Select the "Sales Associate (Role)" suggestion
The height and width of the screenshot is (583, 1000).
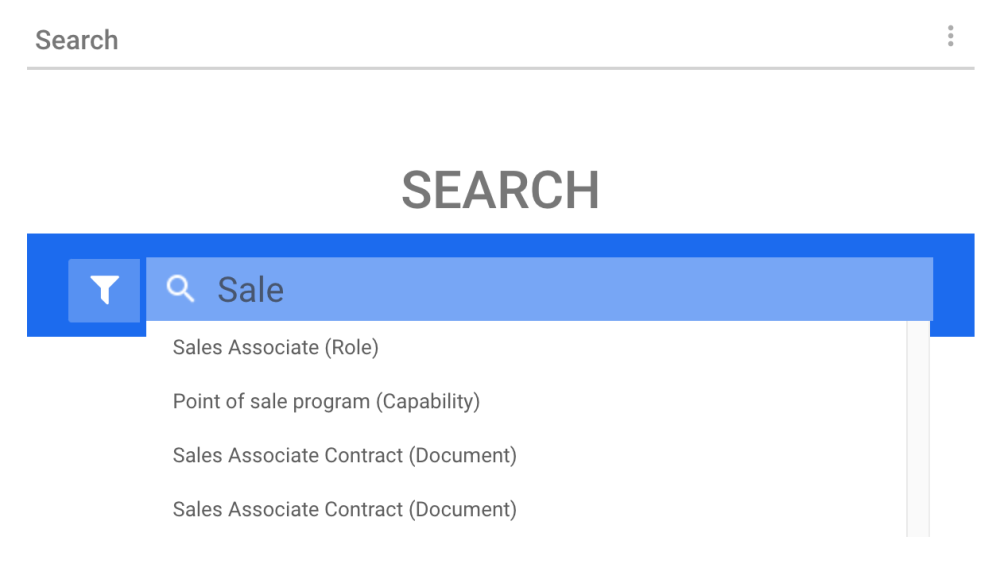pos(276,348)
